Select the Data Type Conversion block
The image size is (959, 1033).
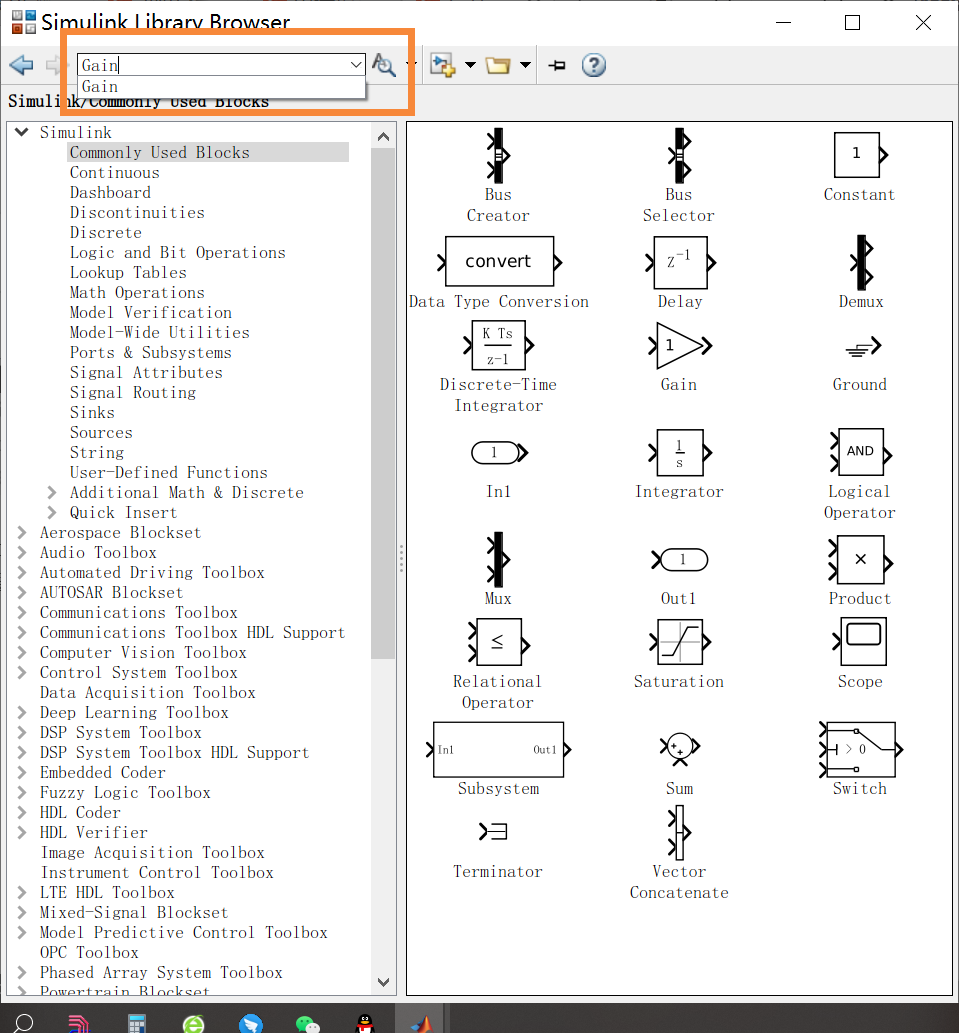[499, 262]
